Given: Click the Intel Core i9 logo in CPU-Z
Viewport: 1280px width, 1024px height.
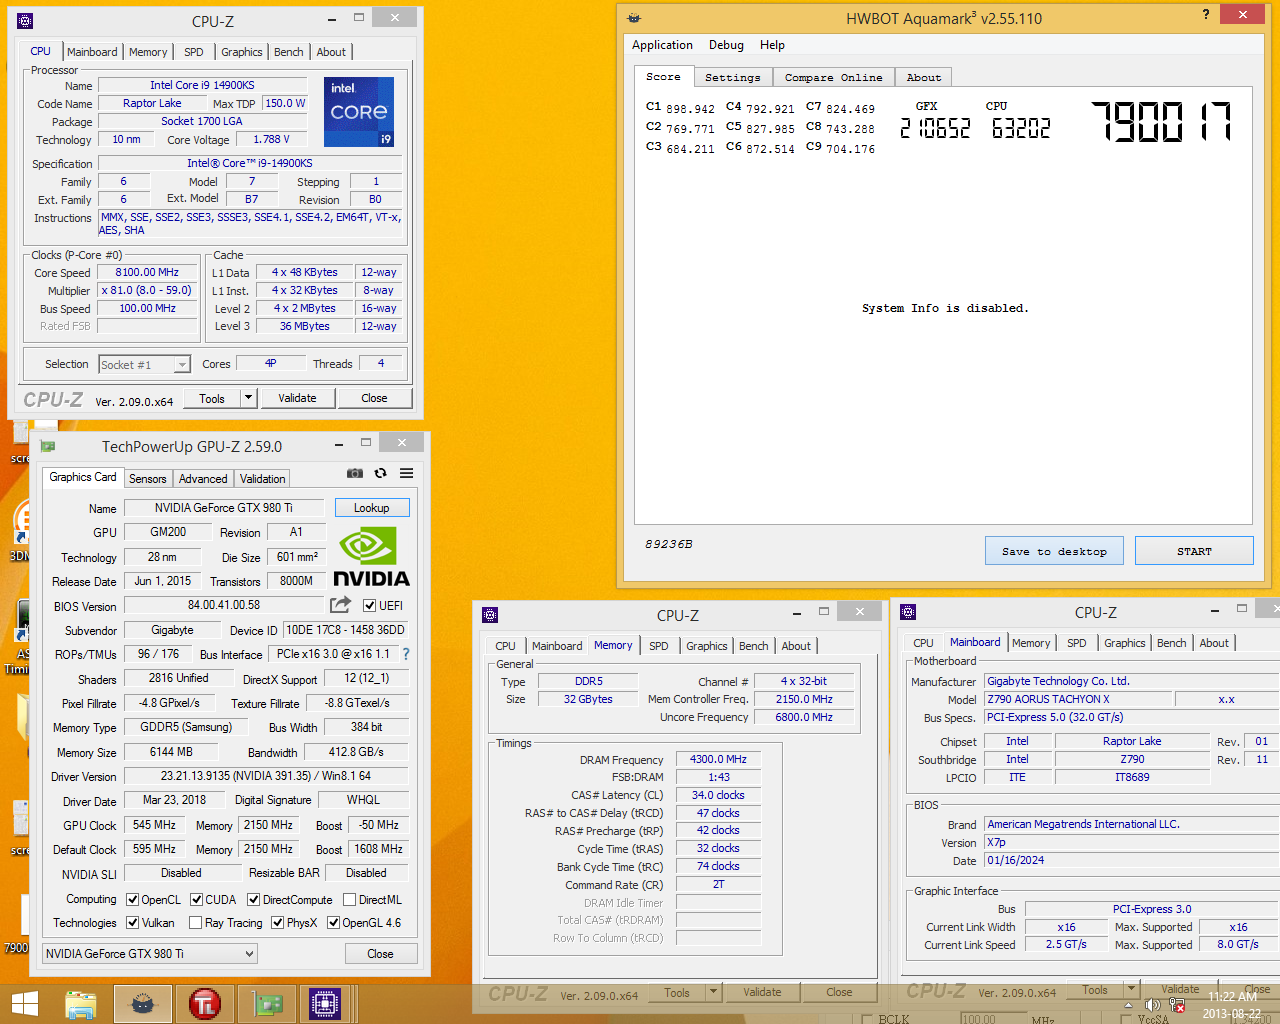Looking at the screenshot, I should click(359, 111).
